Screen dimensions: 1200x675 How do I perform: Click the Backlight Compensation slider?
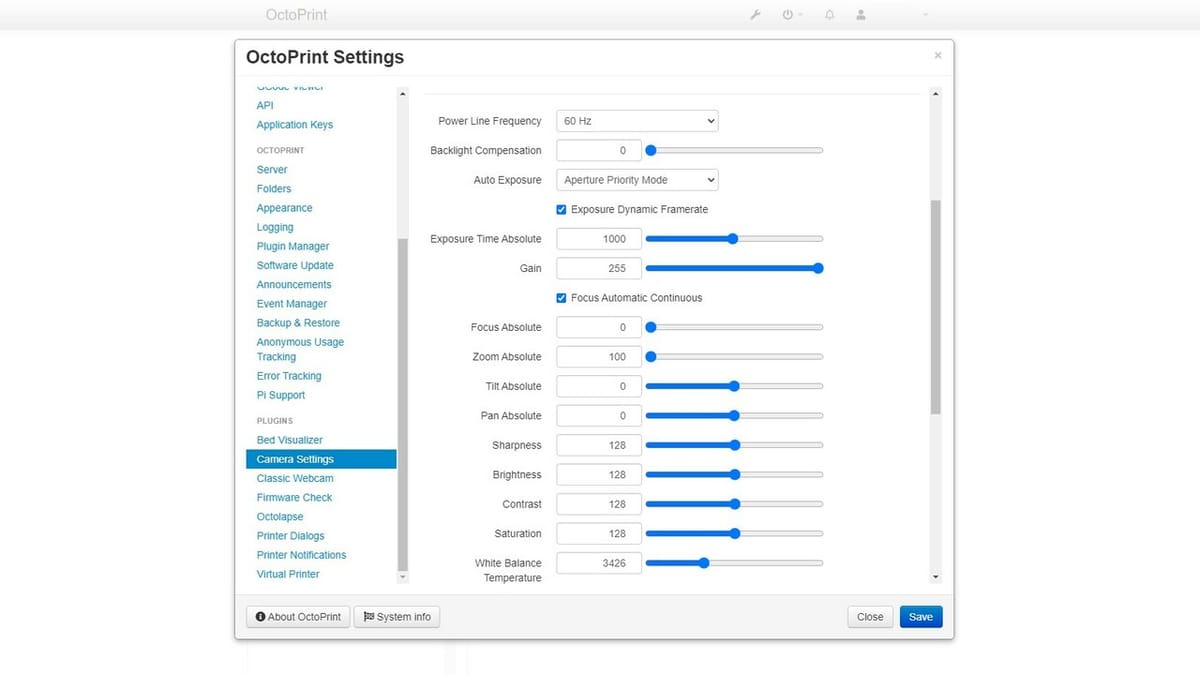pos(734,150)
